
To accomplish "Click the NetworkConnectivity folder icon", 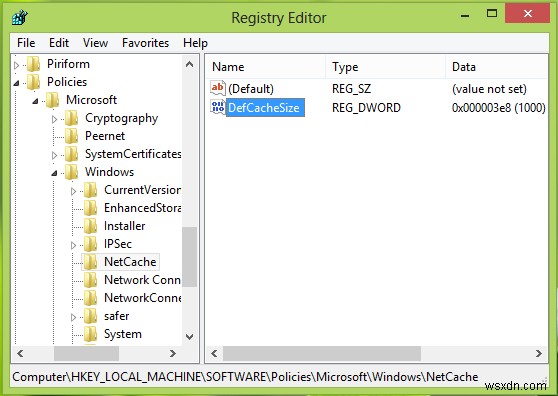I will pyautogui.click(x=91, y=298).
